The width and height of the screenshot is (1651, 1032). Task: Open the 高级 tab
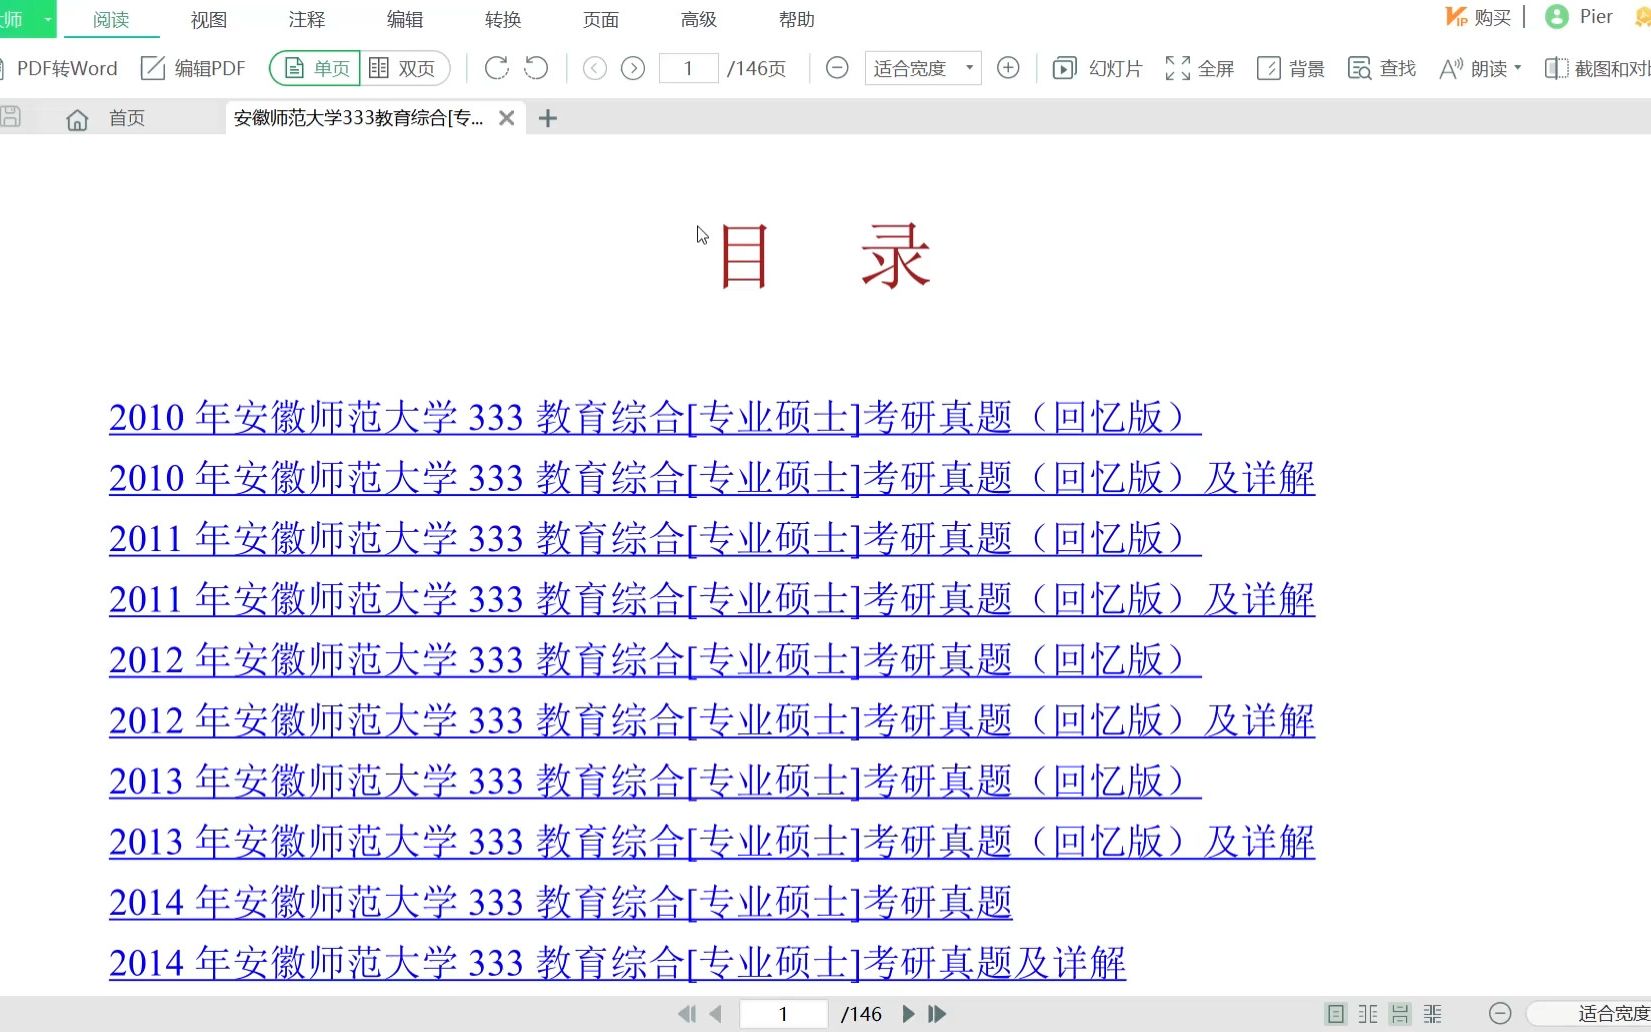pos(699,19)
